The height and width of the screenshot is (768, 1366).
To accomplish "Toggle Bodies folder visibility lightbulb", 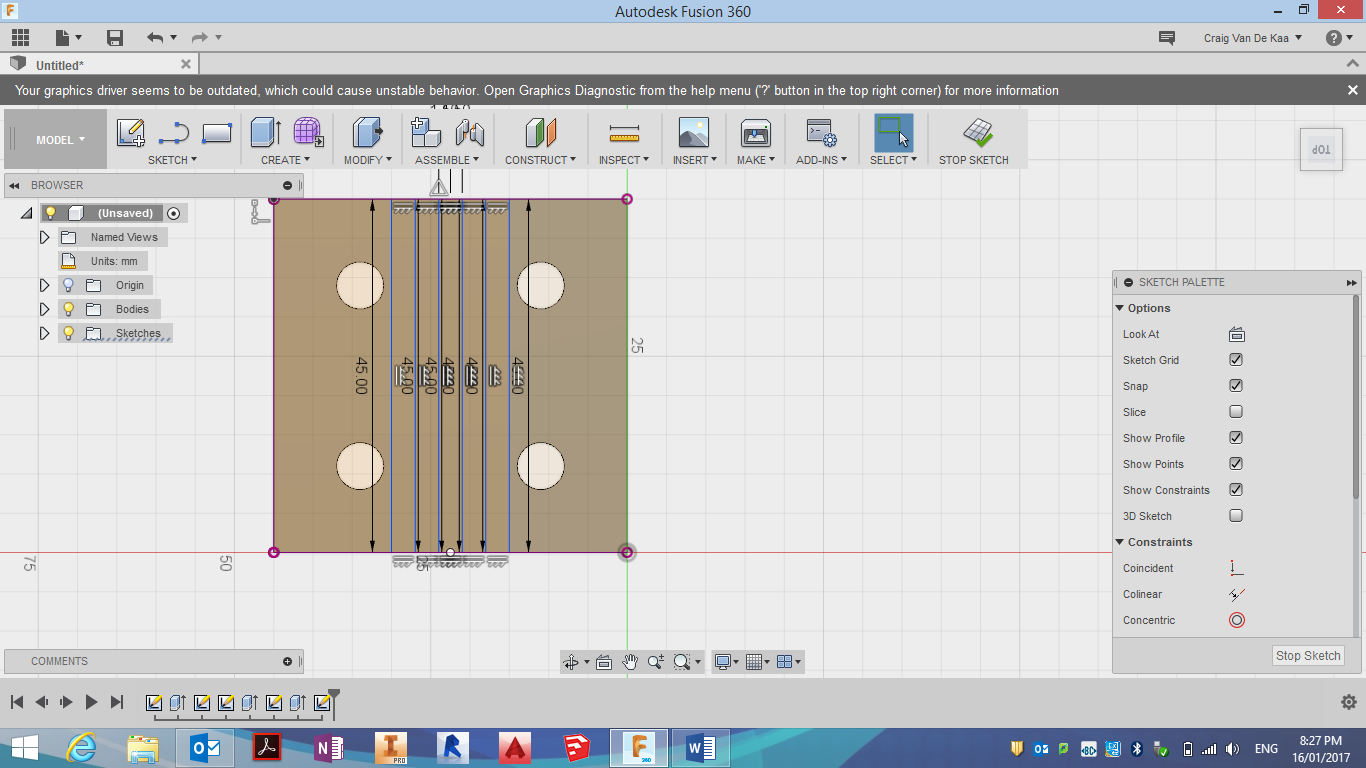I will 69,309.
